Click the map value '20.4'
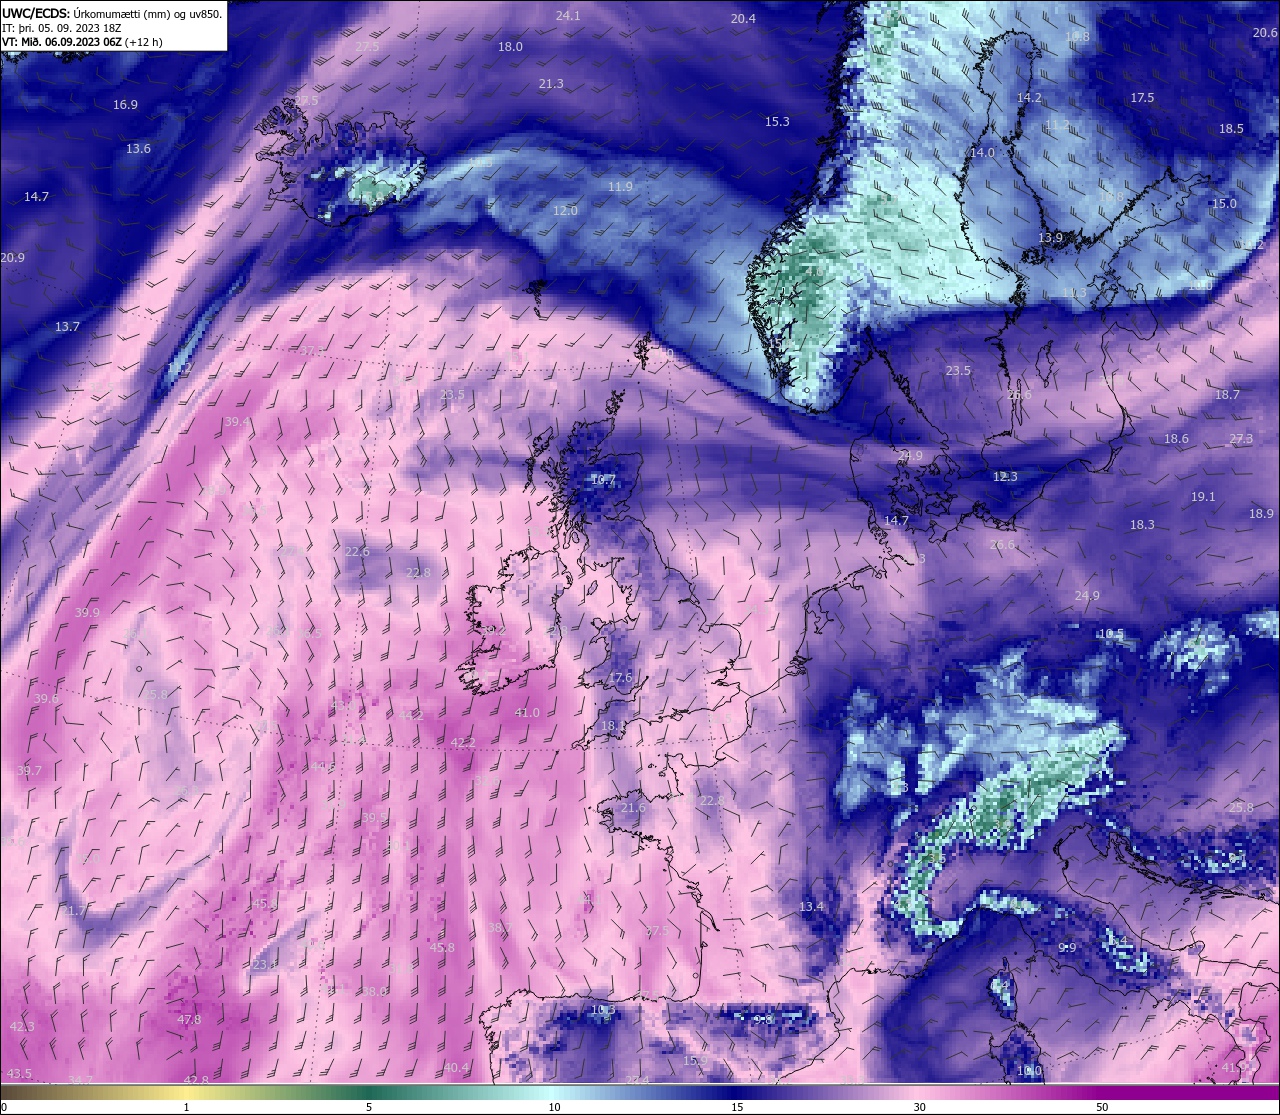The image size is (1280, 1115). (x=743, y=19)
